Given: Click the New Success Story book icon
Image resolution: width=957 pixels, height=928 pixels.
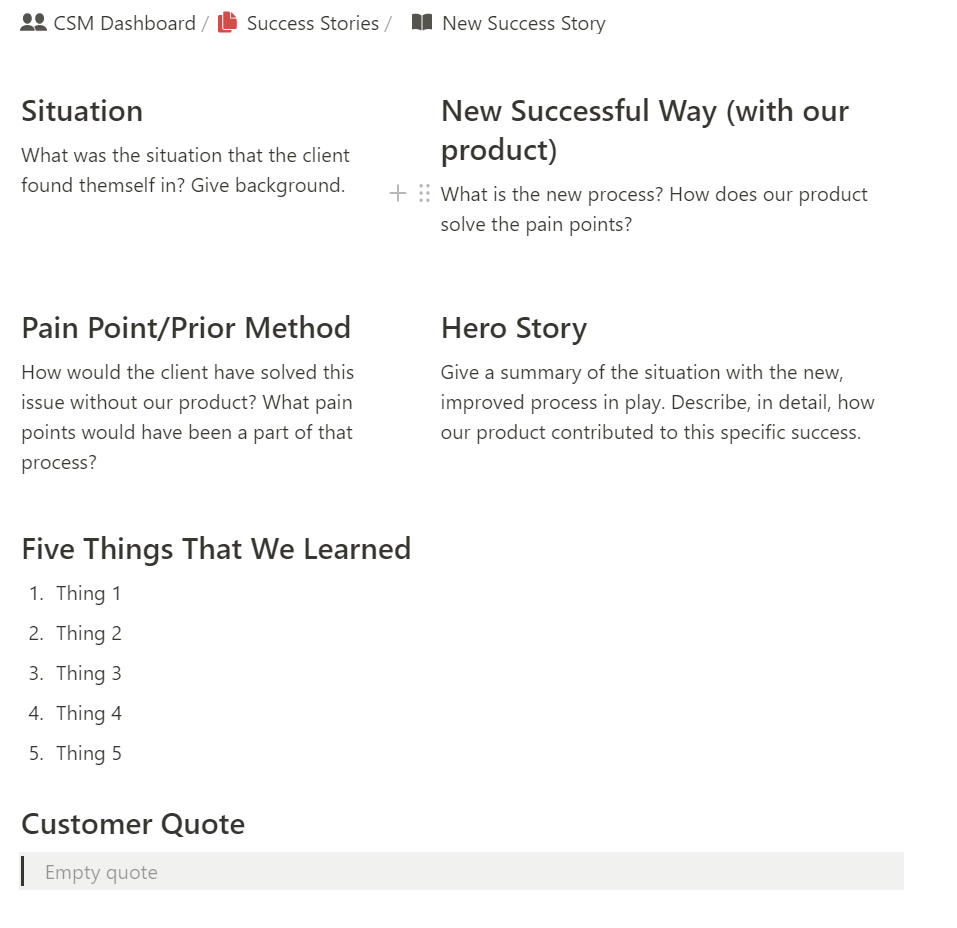Looking at the screenshot, I should 422,23.
